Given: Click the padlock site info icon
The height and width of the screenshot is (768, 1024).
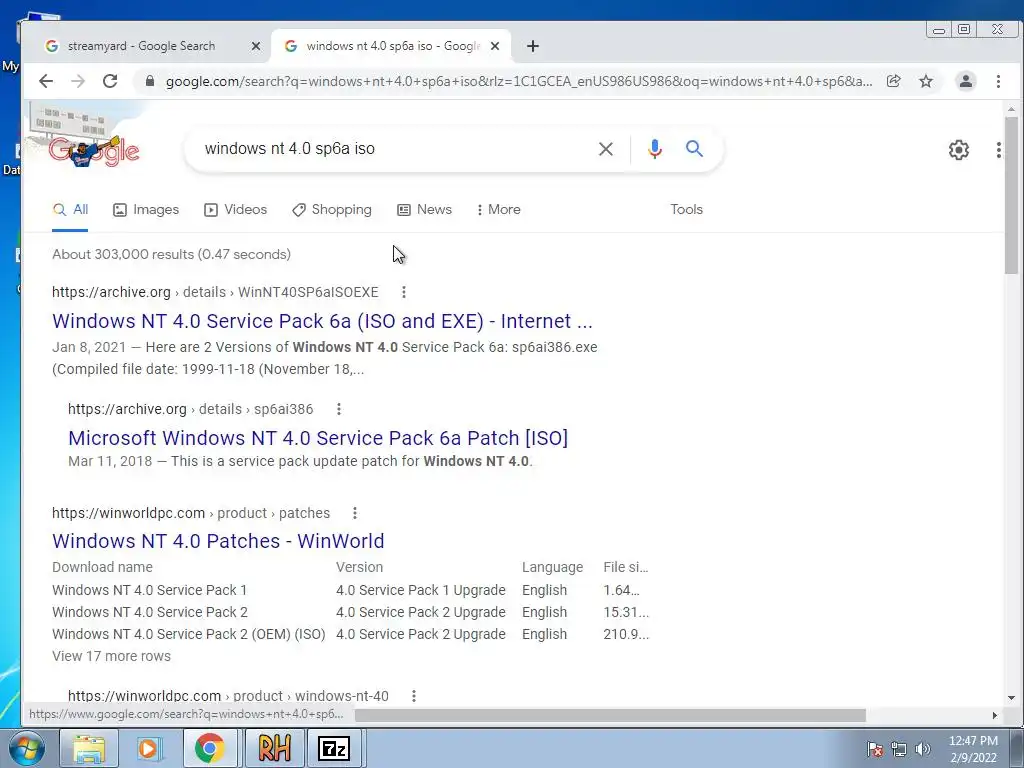Looking at the screenshot, I should click(150, 81).
